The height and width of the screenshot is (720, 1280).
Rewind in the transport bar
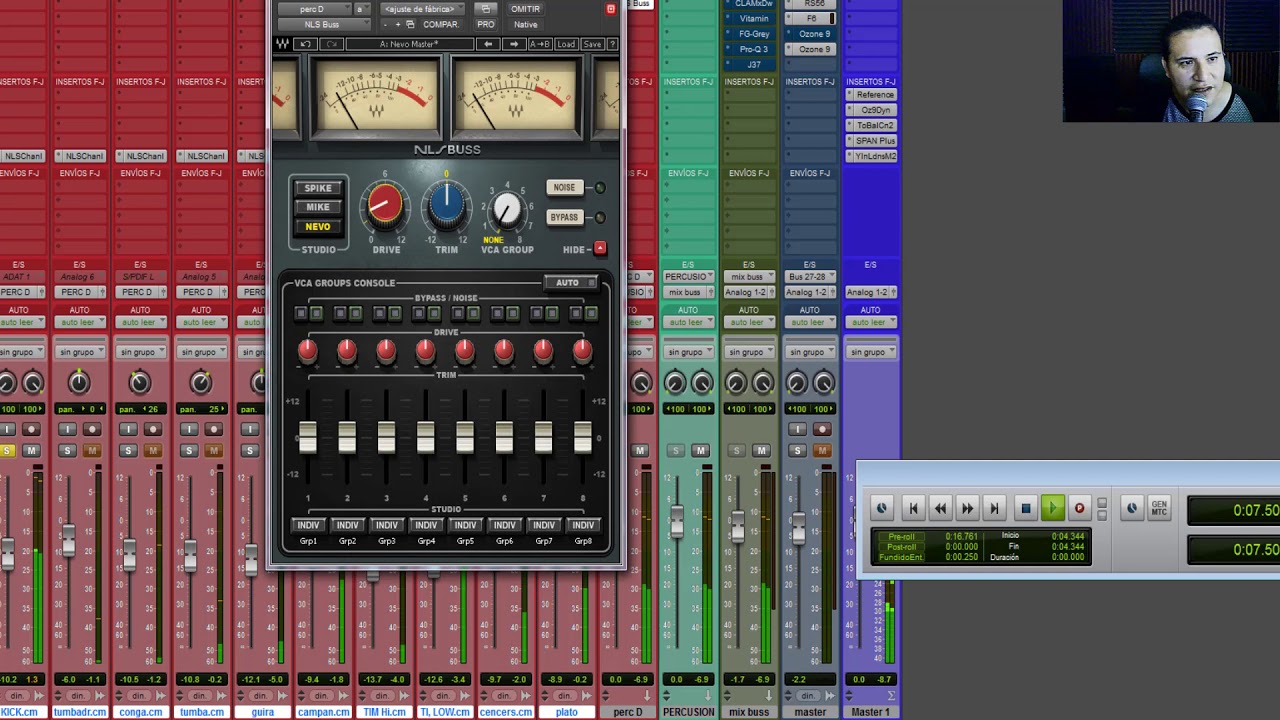click(x=940, y=508)
